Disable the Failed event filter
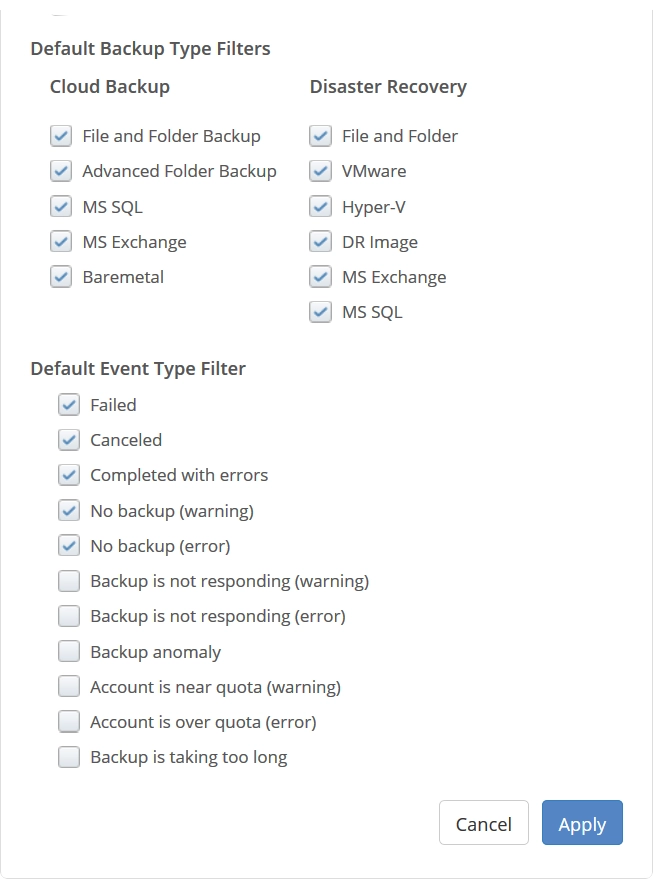 [69, 404]
